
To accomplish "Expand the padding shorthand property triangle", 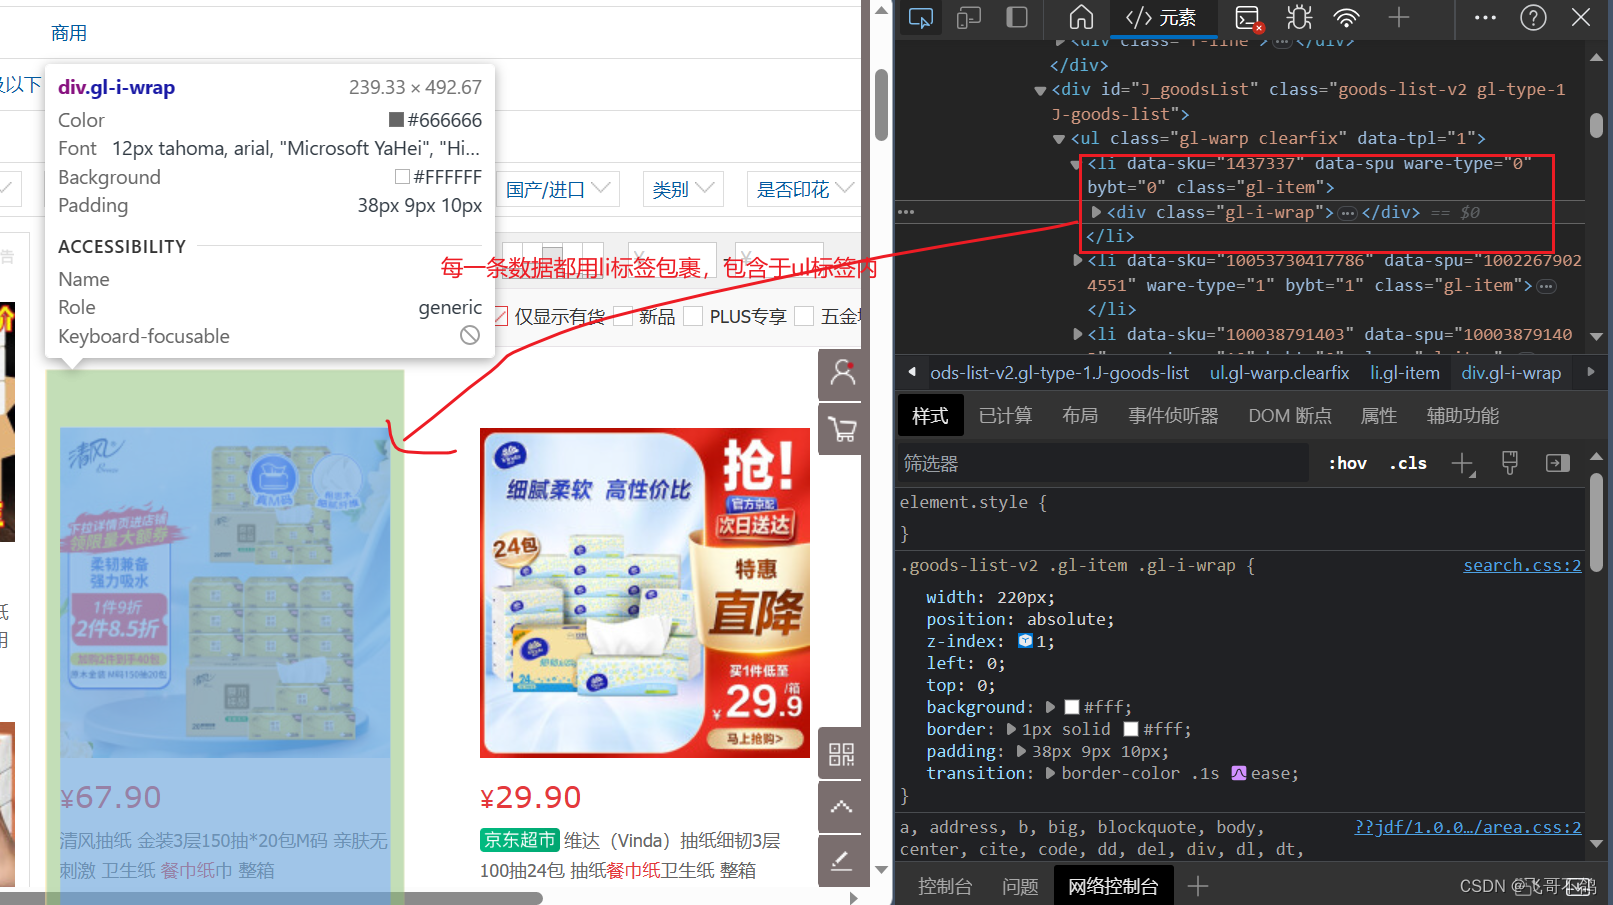I will click(x=1022, y=751).
